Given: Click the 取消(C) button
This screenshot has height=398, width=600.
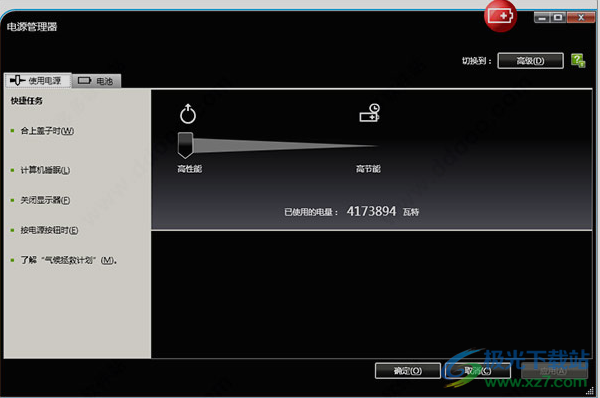Looking at the screenshot, I should (478, 370).
